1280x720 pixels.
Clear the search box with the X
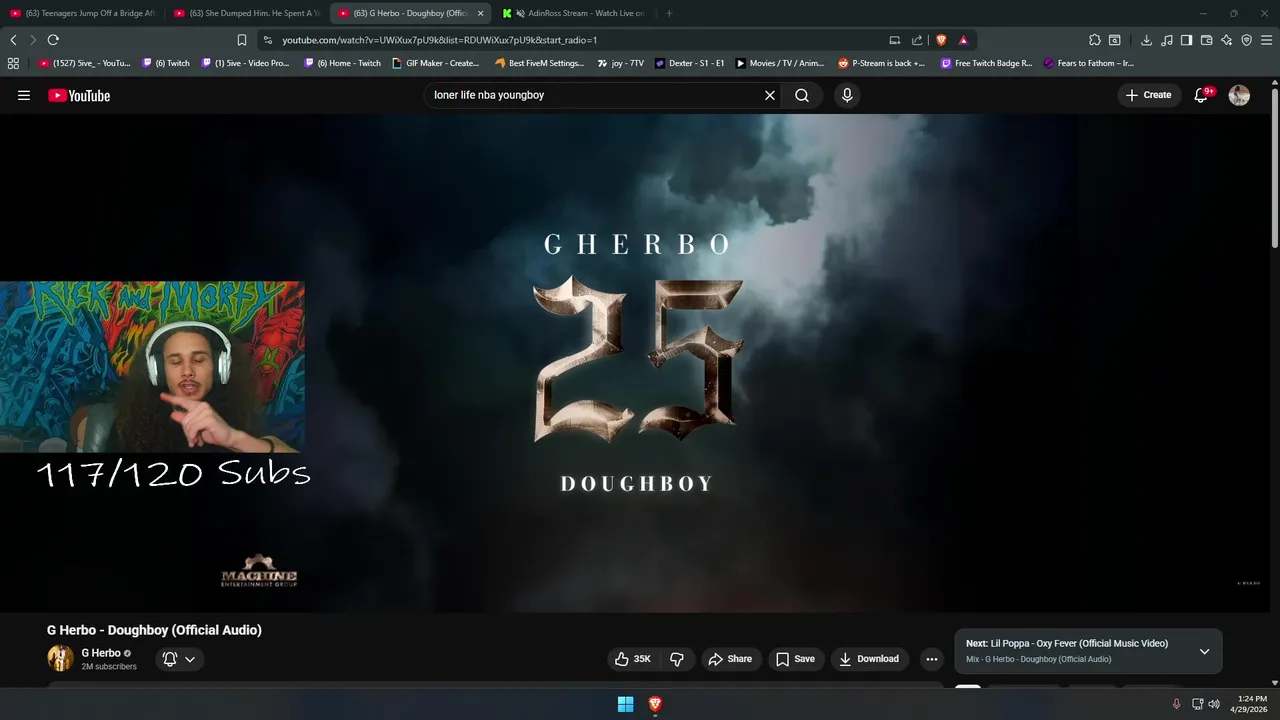pyautogui.click(x=770, y=95)
